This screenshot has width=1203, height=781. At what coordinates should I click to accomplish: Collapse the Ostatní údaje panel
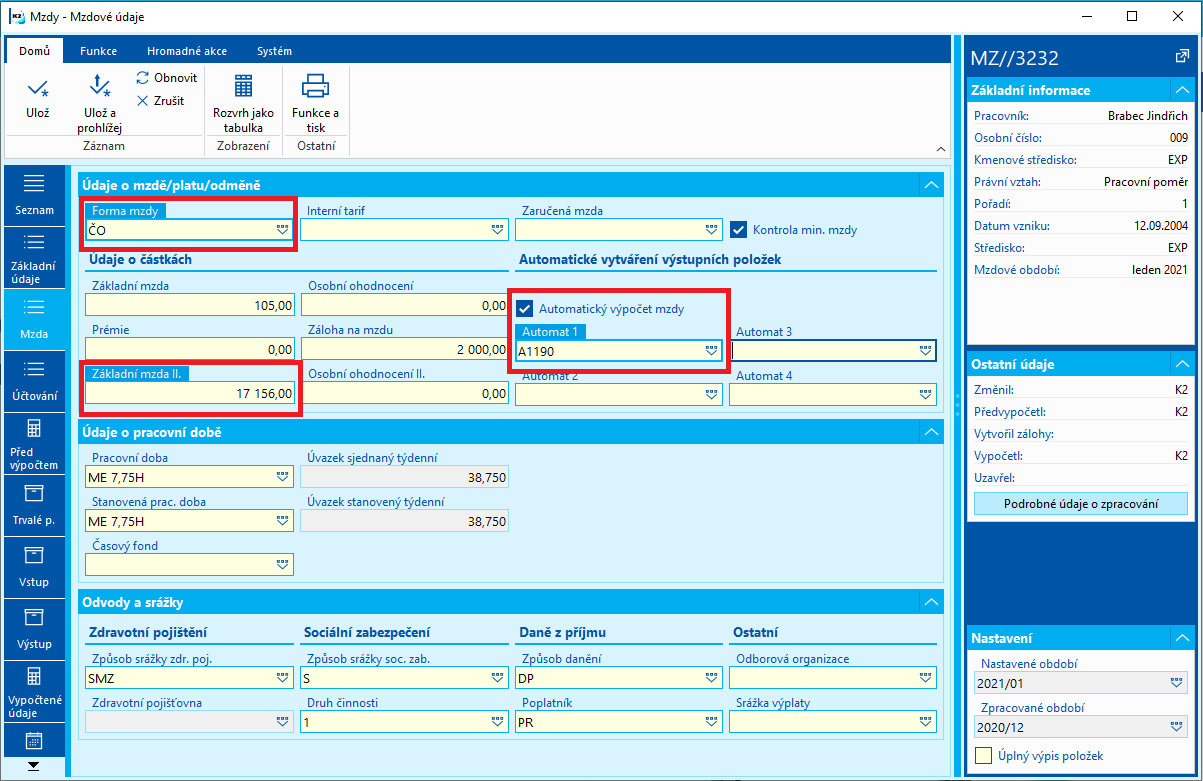1182,364
